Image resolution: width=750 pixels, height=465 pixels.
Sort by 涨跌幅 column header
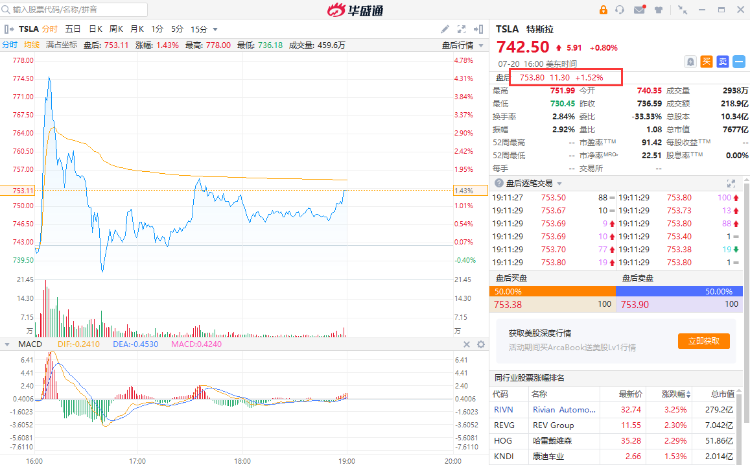(x=675, y=394)
